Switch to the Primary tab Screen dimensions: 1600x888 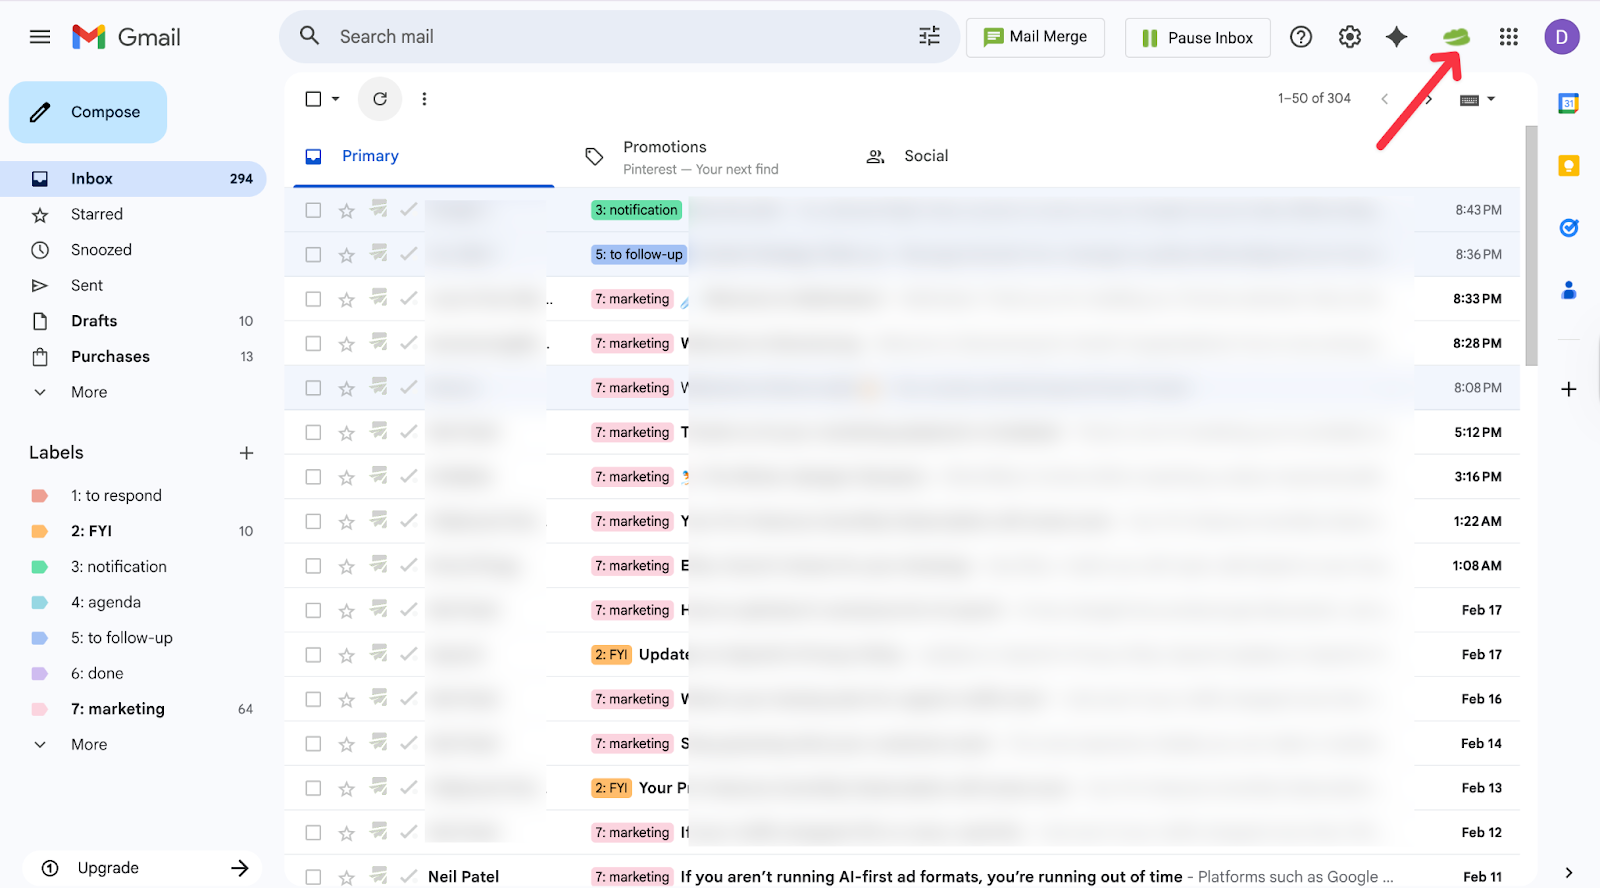click(x=424, y=156)
